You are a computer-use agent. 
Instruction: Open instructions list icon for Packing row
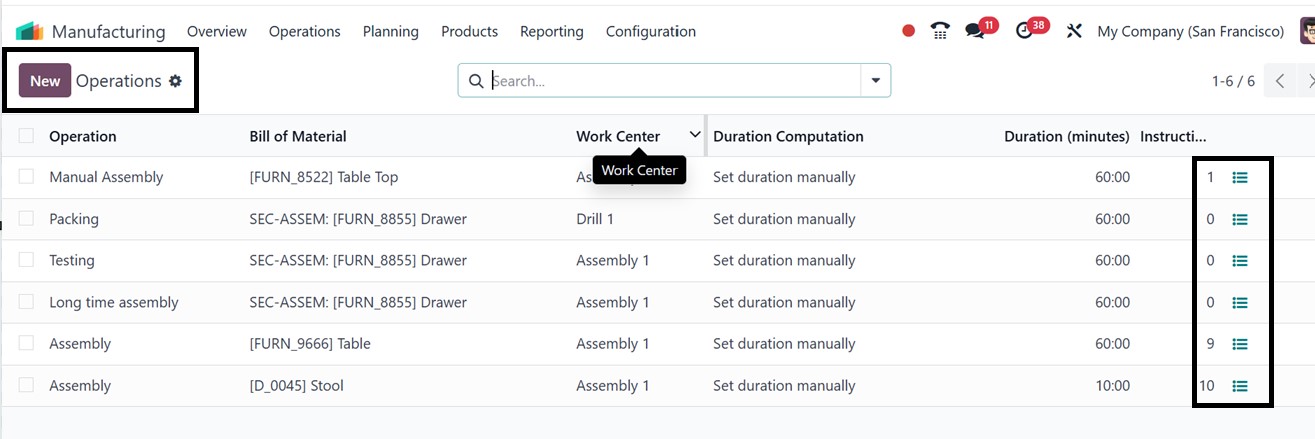1240,219
